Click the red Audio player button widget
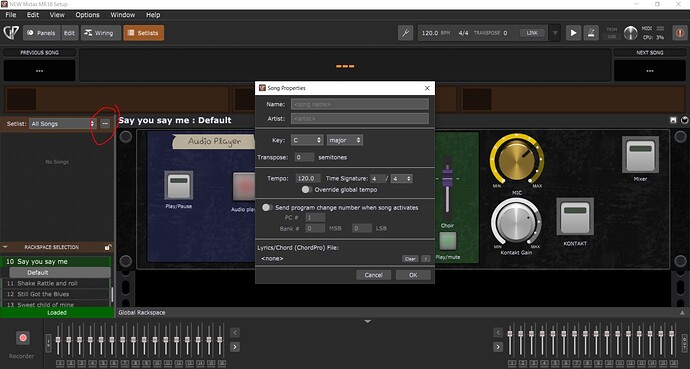The width and height of the screenshot is (690, 369). pos(244,187)
